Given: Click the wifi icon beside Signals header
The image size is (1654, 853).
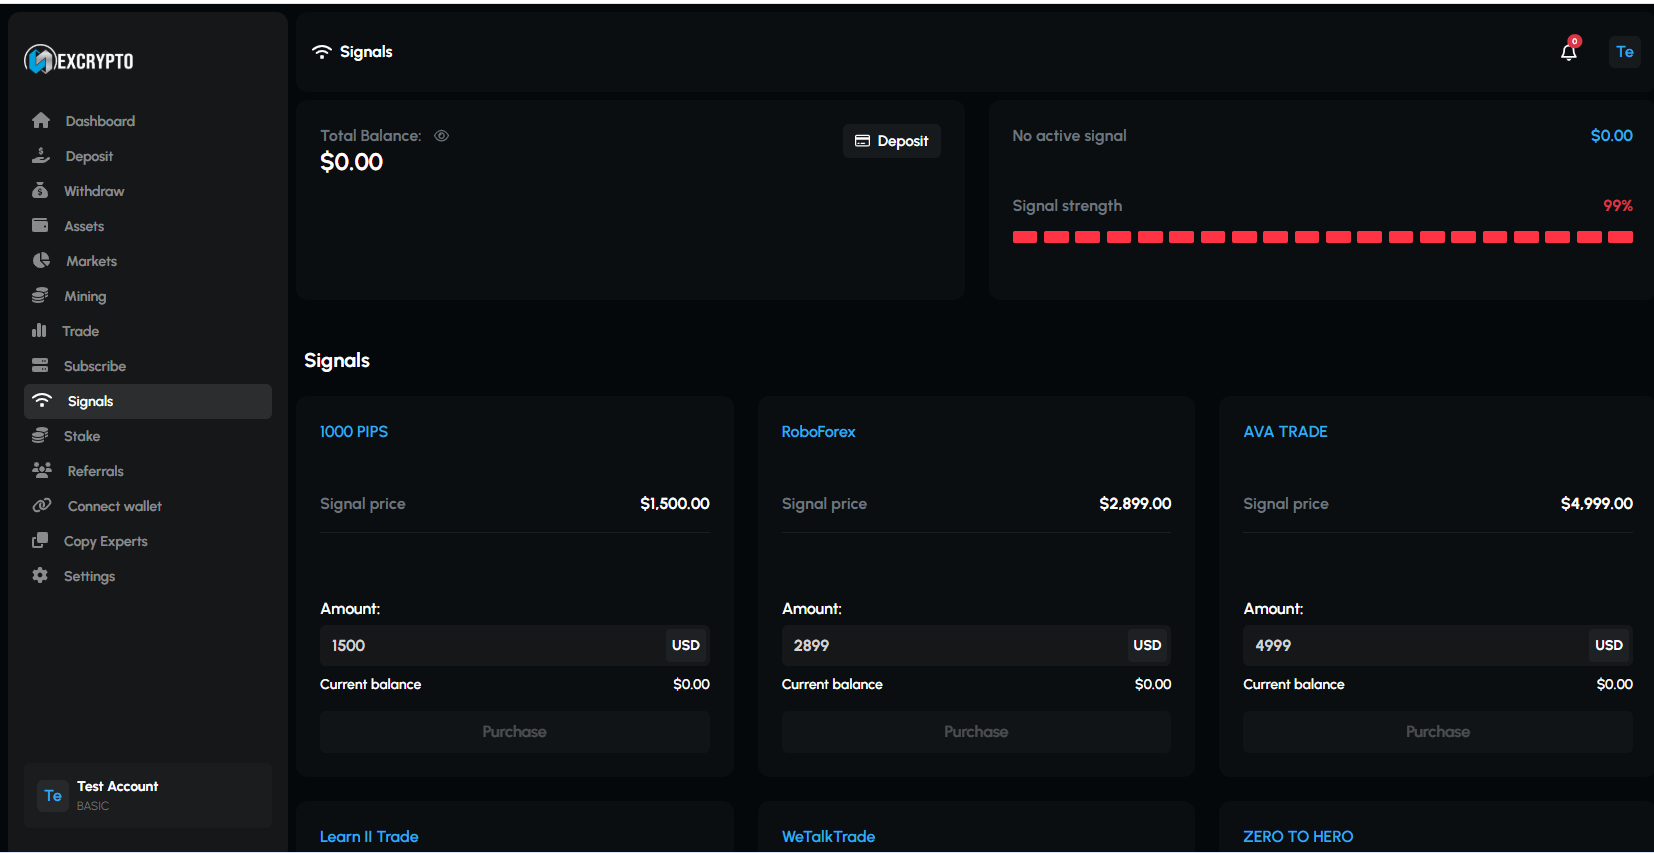Looking at the screenshot, I should click(x=322, y=51).
